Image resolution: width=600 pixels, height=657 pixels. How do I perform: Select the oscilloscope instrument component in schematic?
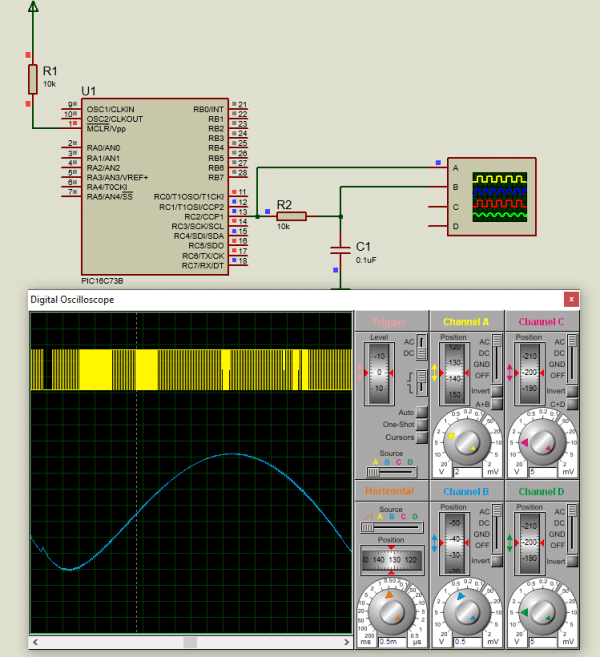coord(491,197)
